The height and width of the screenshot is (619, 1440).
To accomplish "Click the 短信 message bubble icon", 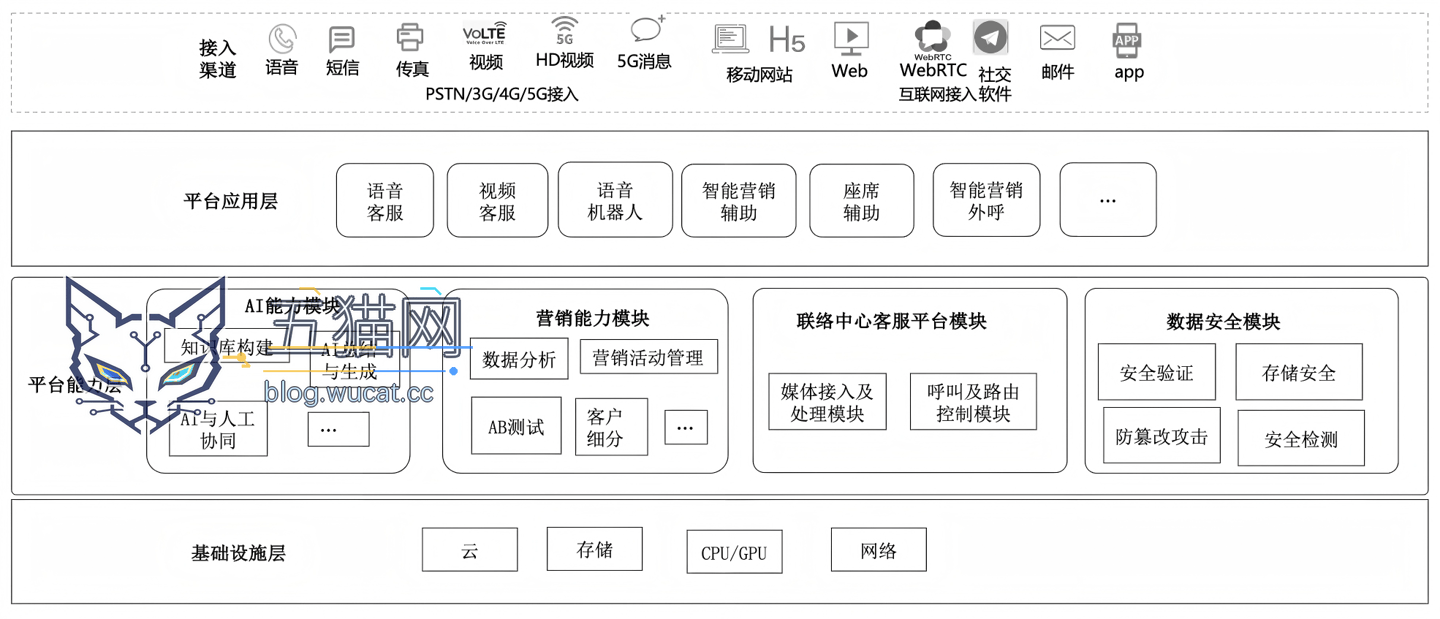I will 342,40.
